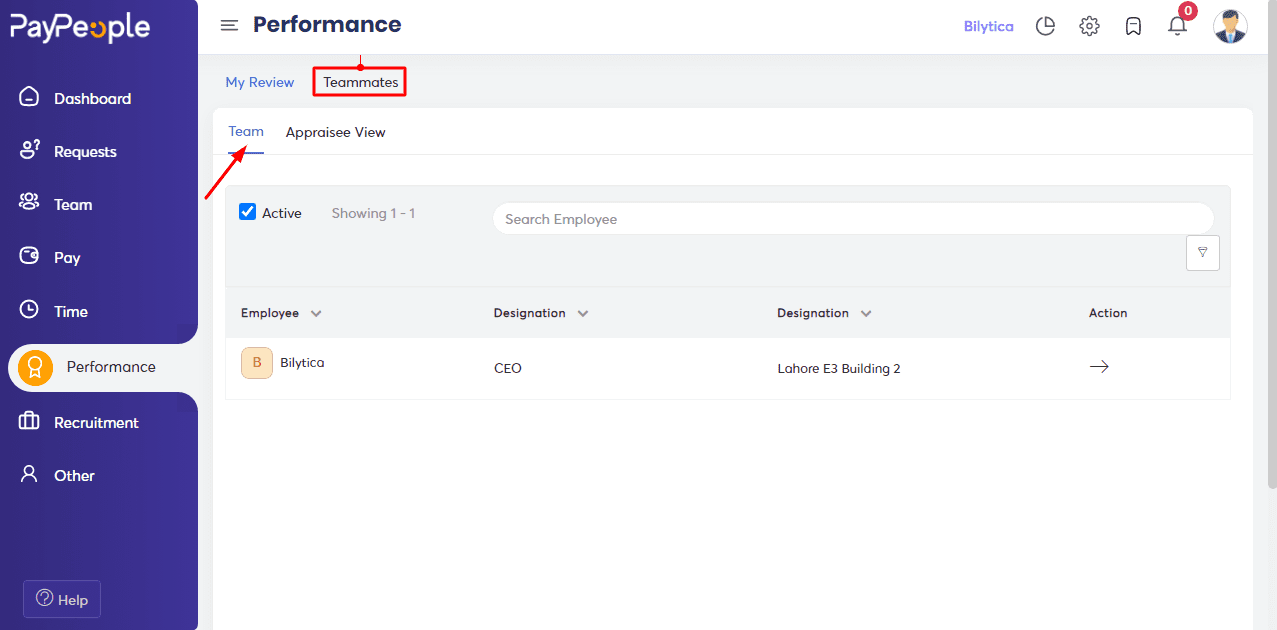Select the Teammates tab
Viewport: 1277px width, 630px height.
click(x=361, y=82)
